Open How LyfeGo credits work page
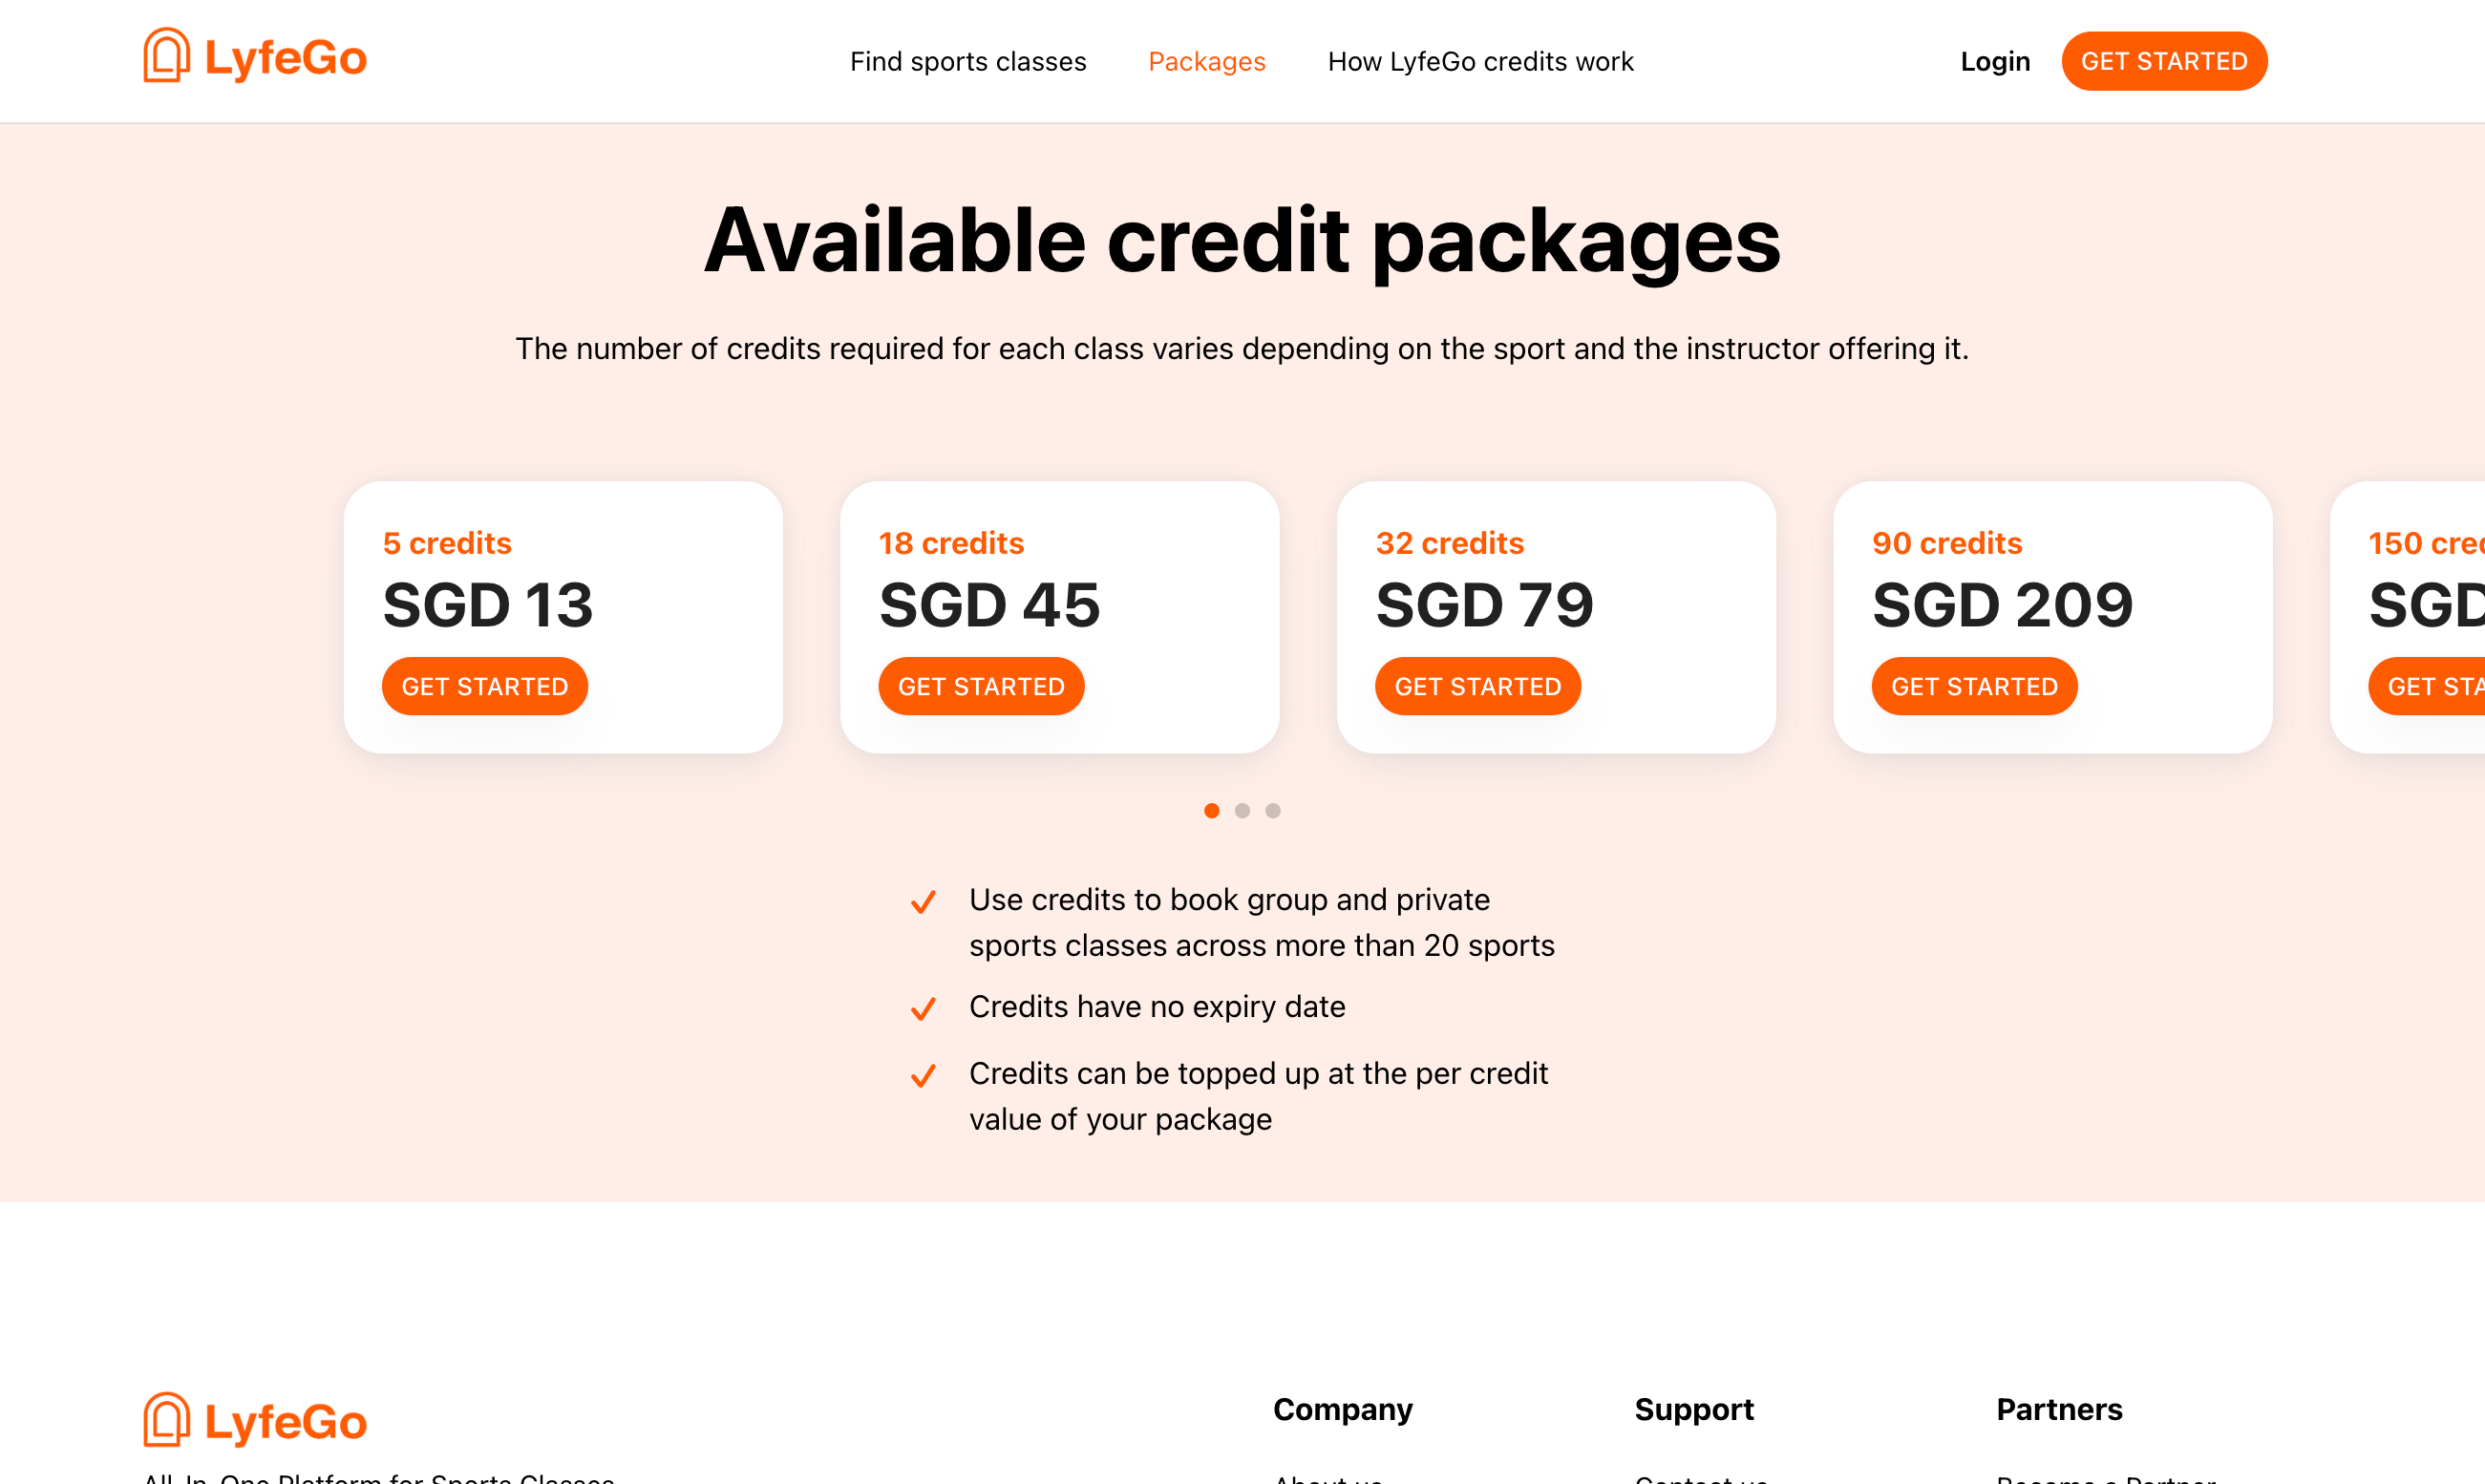Image resolution: width=2485 pixels, height=1484 pixels. (x=1480, y=62)
